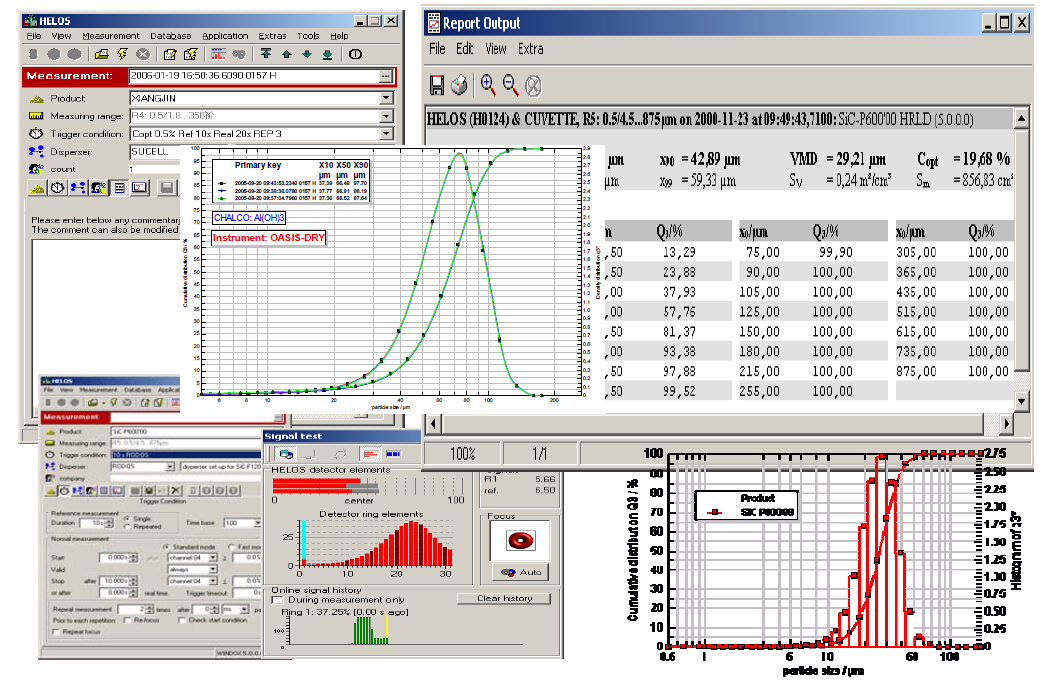The width and height of the screenshot is (1050, 692).
Task: Click the Report Output horizontal scroll left arrow
Action: click(x=433, y=424)
